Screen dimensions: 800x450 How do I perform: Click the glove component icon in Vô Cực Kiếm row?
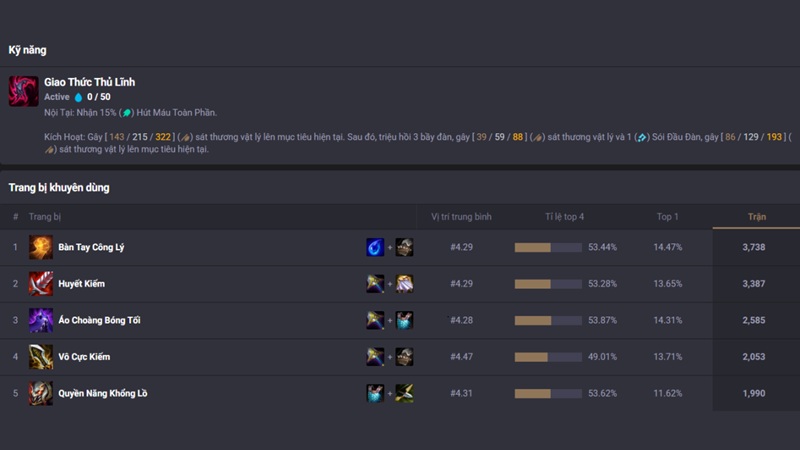[404, 357]
